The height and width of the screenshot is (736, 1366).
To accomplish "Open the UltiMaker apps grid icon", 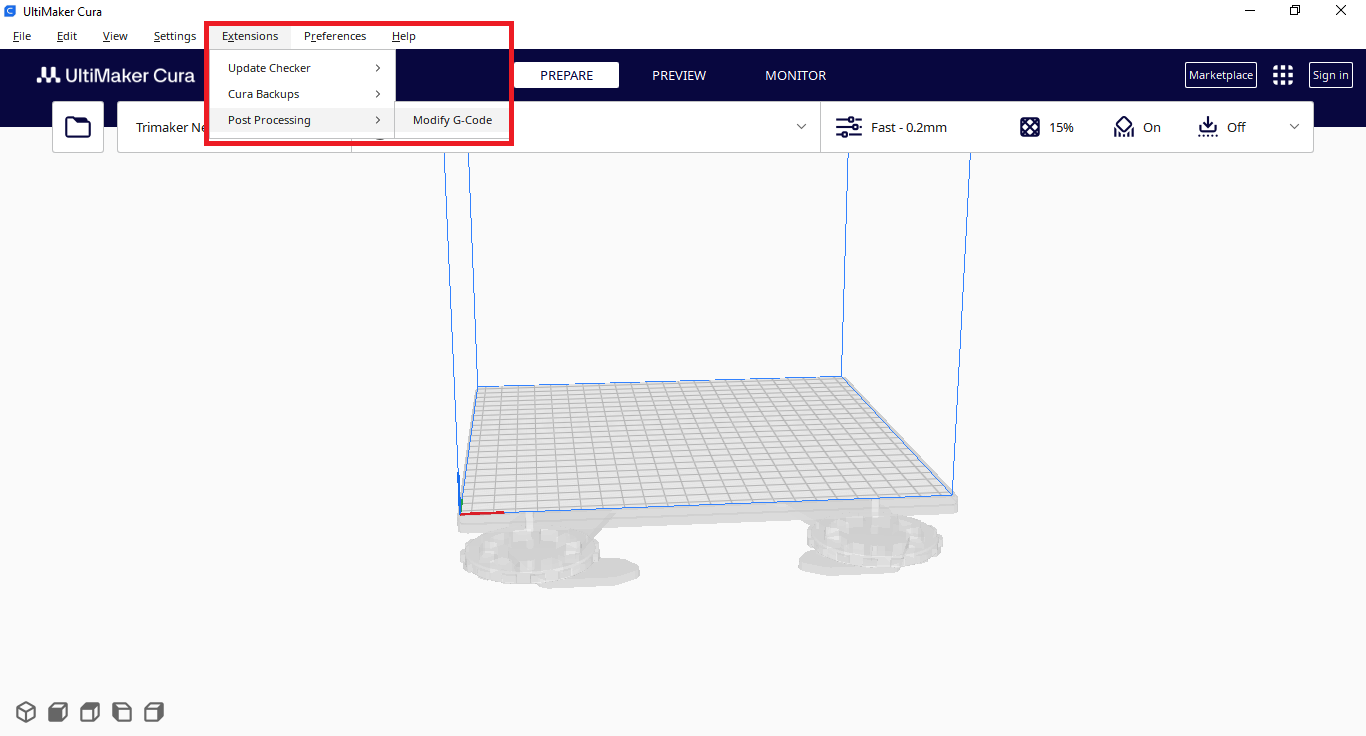I will [1282, 75].
